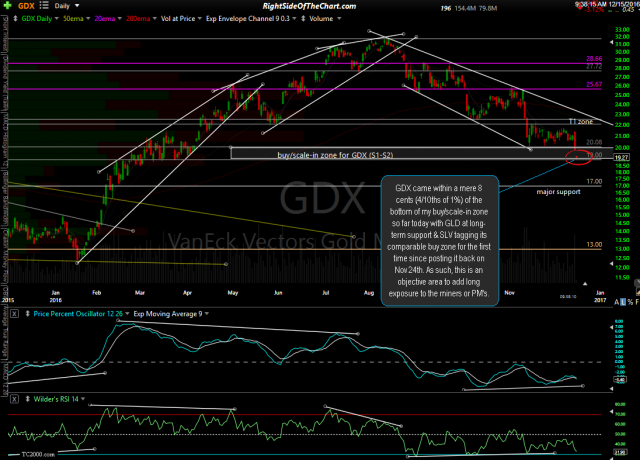Click the GDX ticker symbol
Image resolution: width=640 pixels, height=460 pixels.
pyautogui.click(x=26, y=6)
